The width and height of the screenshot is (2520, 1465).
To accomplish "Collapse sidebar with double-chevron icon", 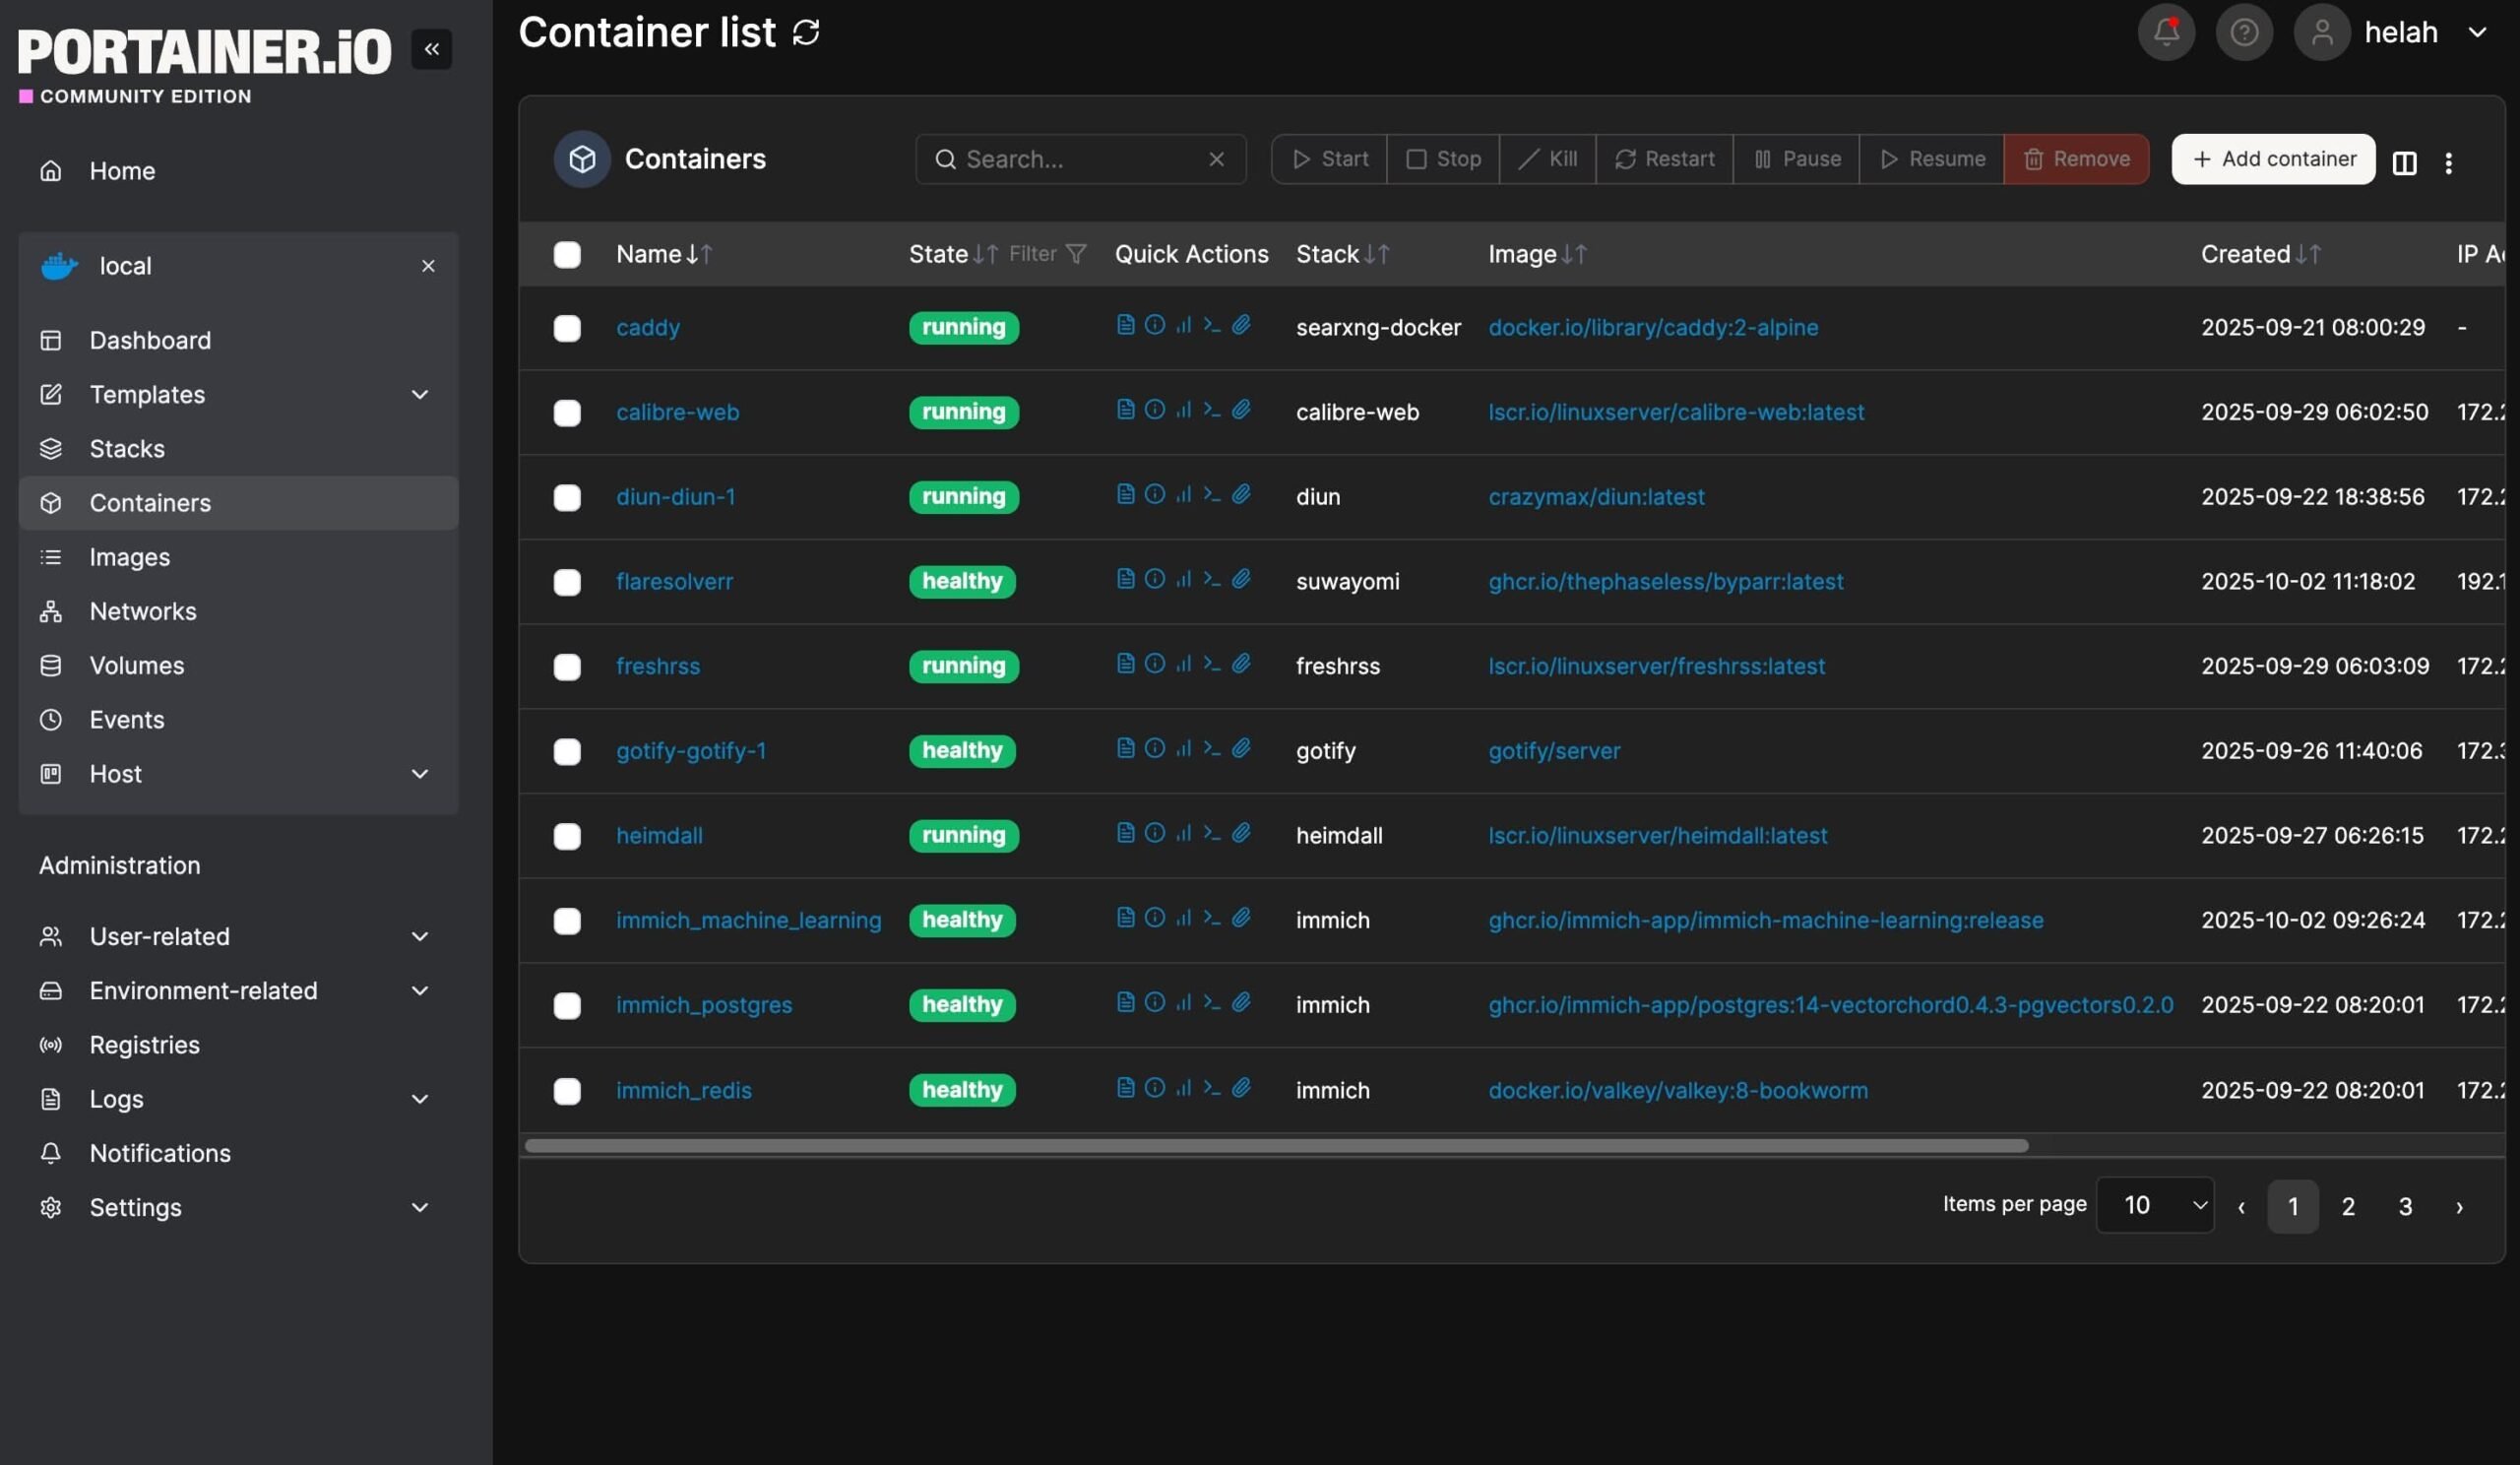I will pyautogui.click(x=431, y=49).
